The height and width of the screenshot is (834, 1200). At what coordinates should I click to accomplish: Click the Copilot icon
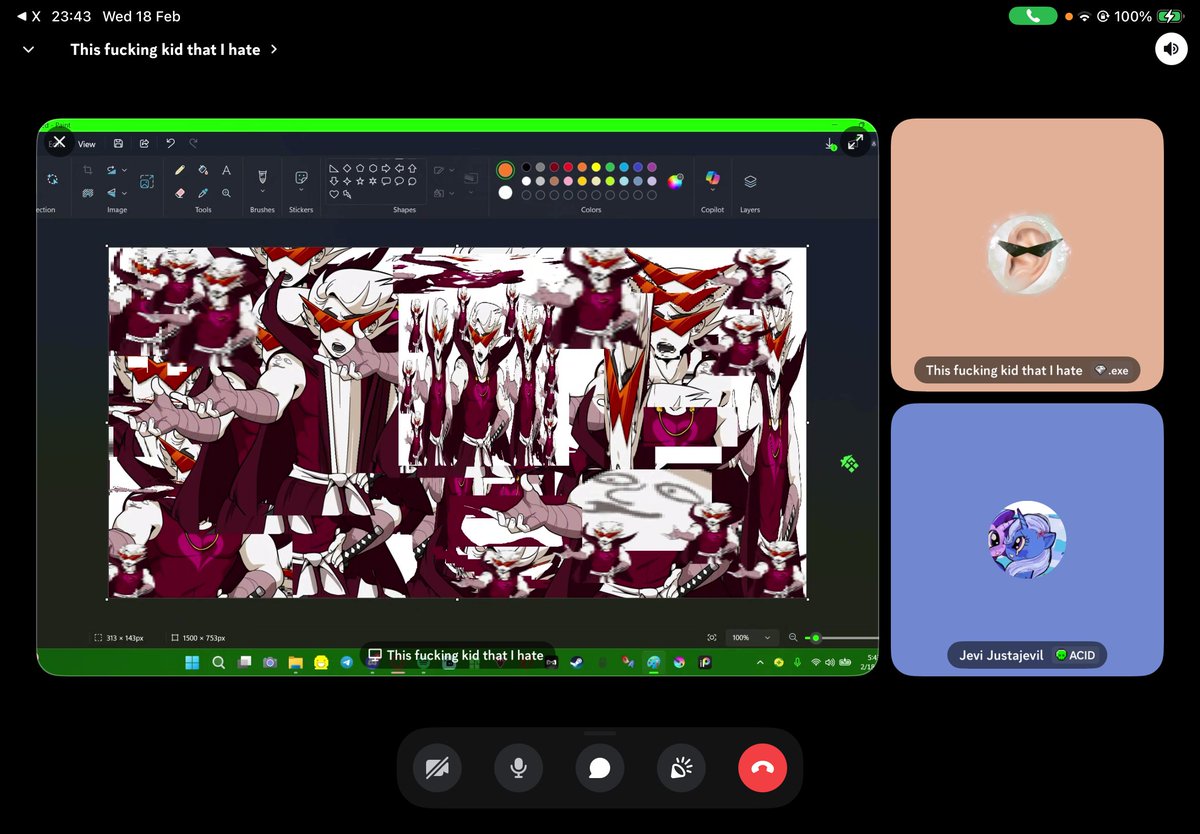click(712, 178)
